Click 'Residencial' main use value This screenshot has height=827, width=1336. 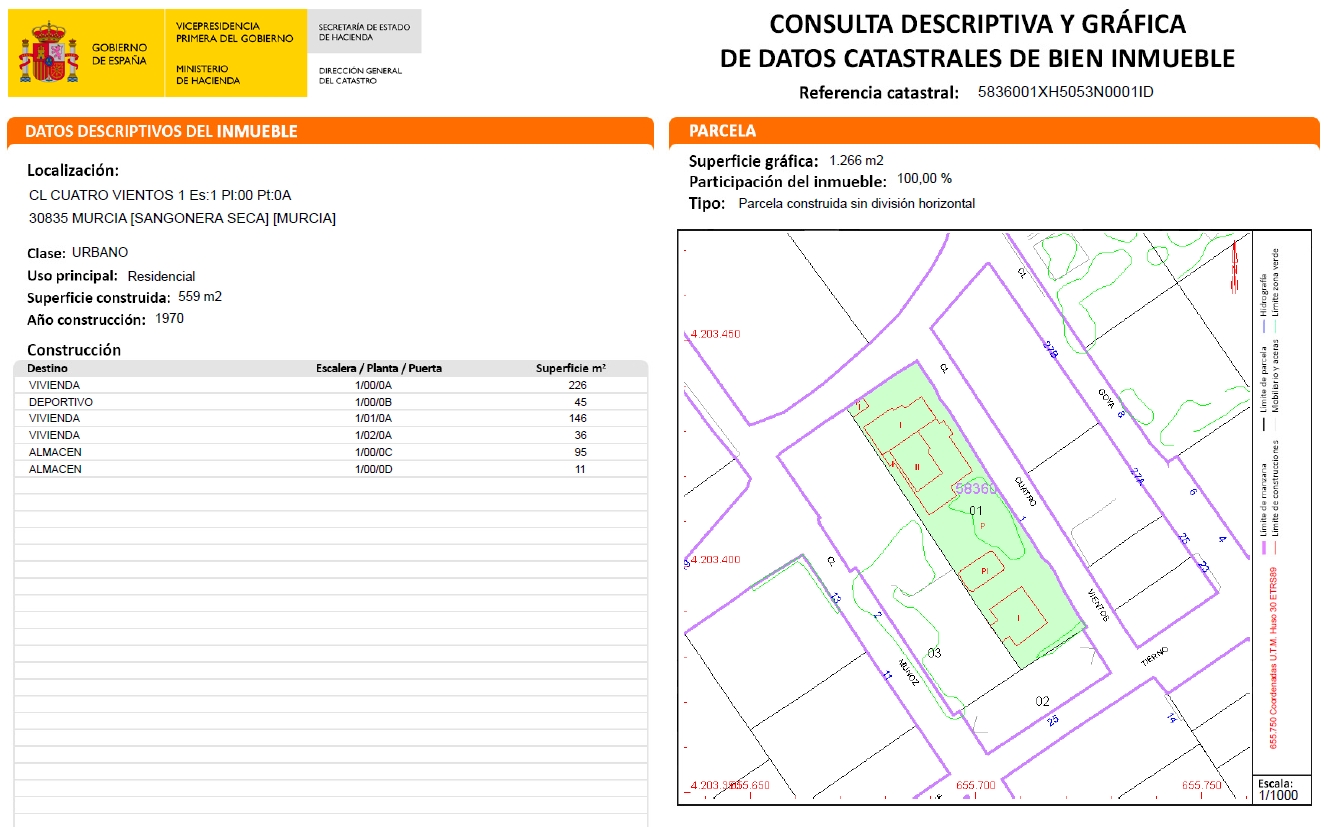[161, 276]
